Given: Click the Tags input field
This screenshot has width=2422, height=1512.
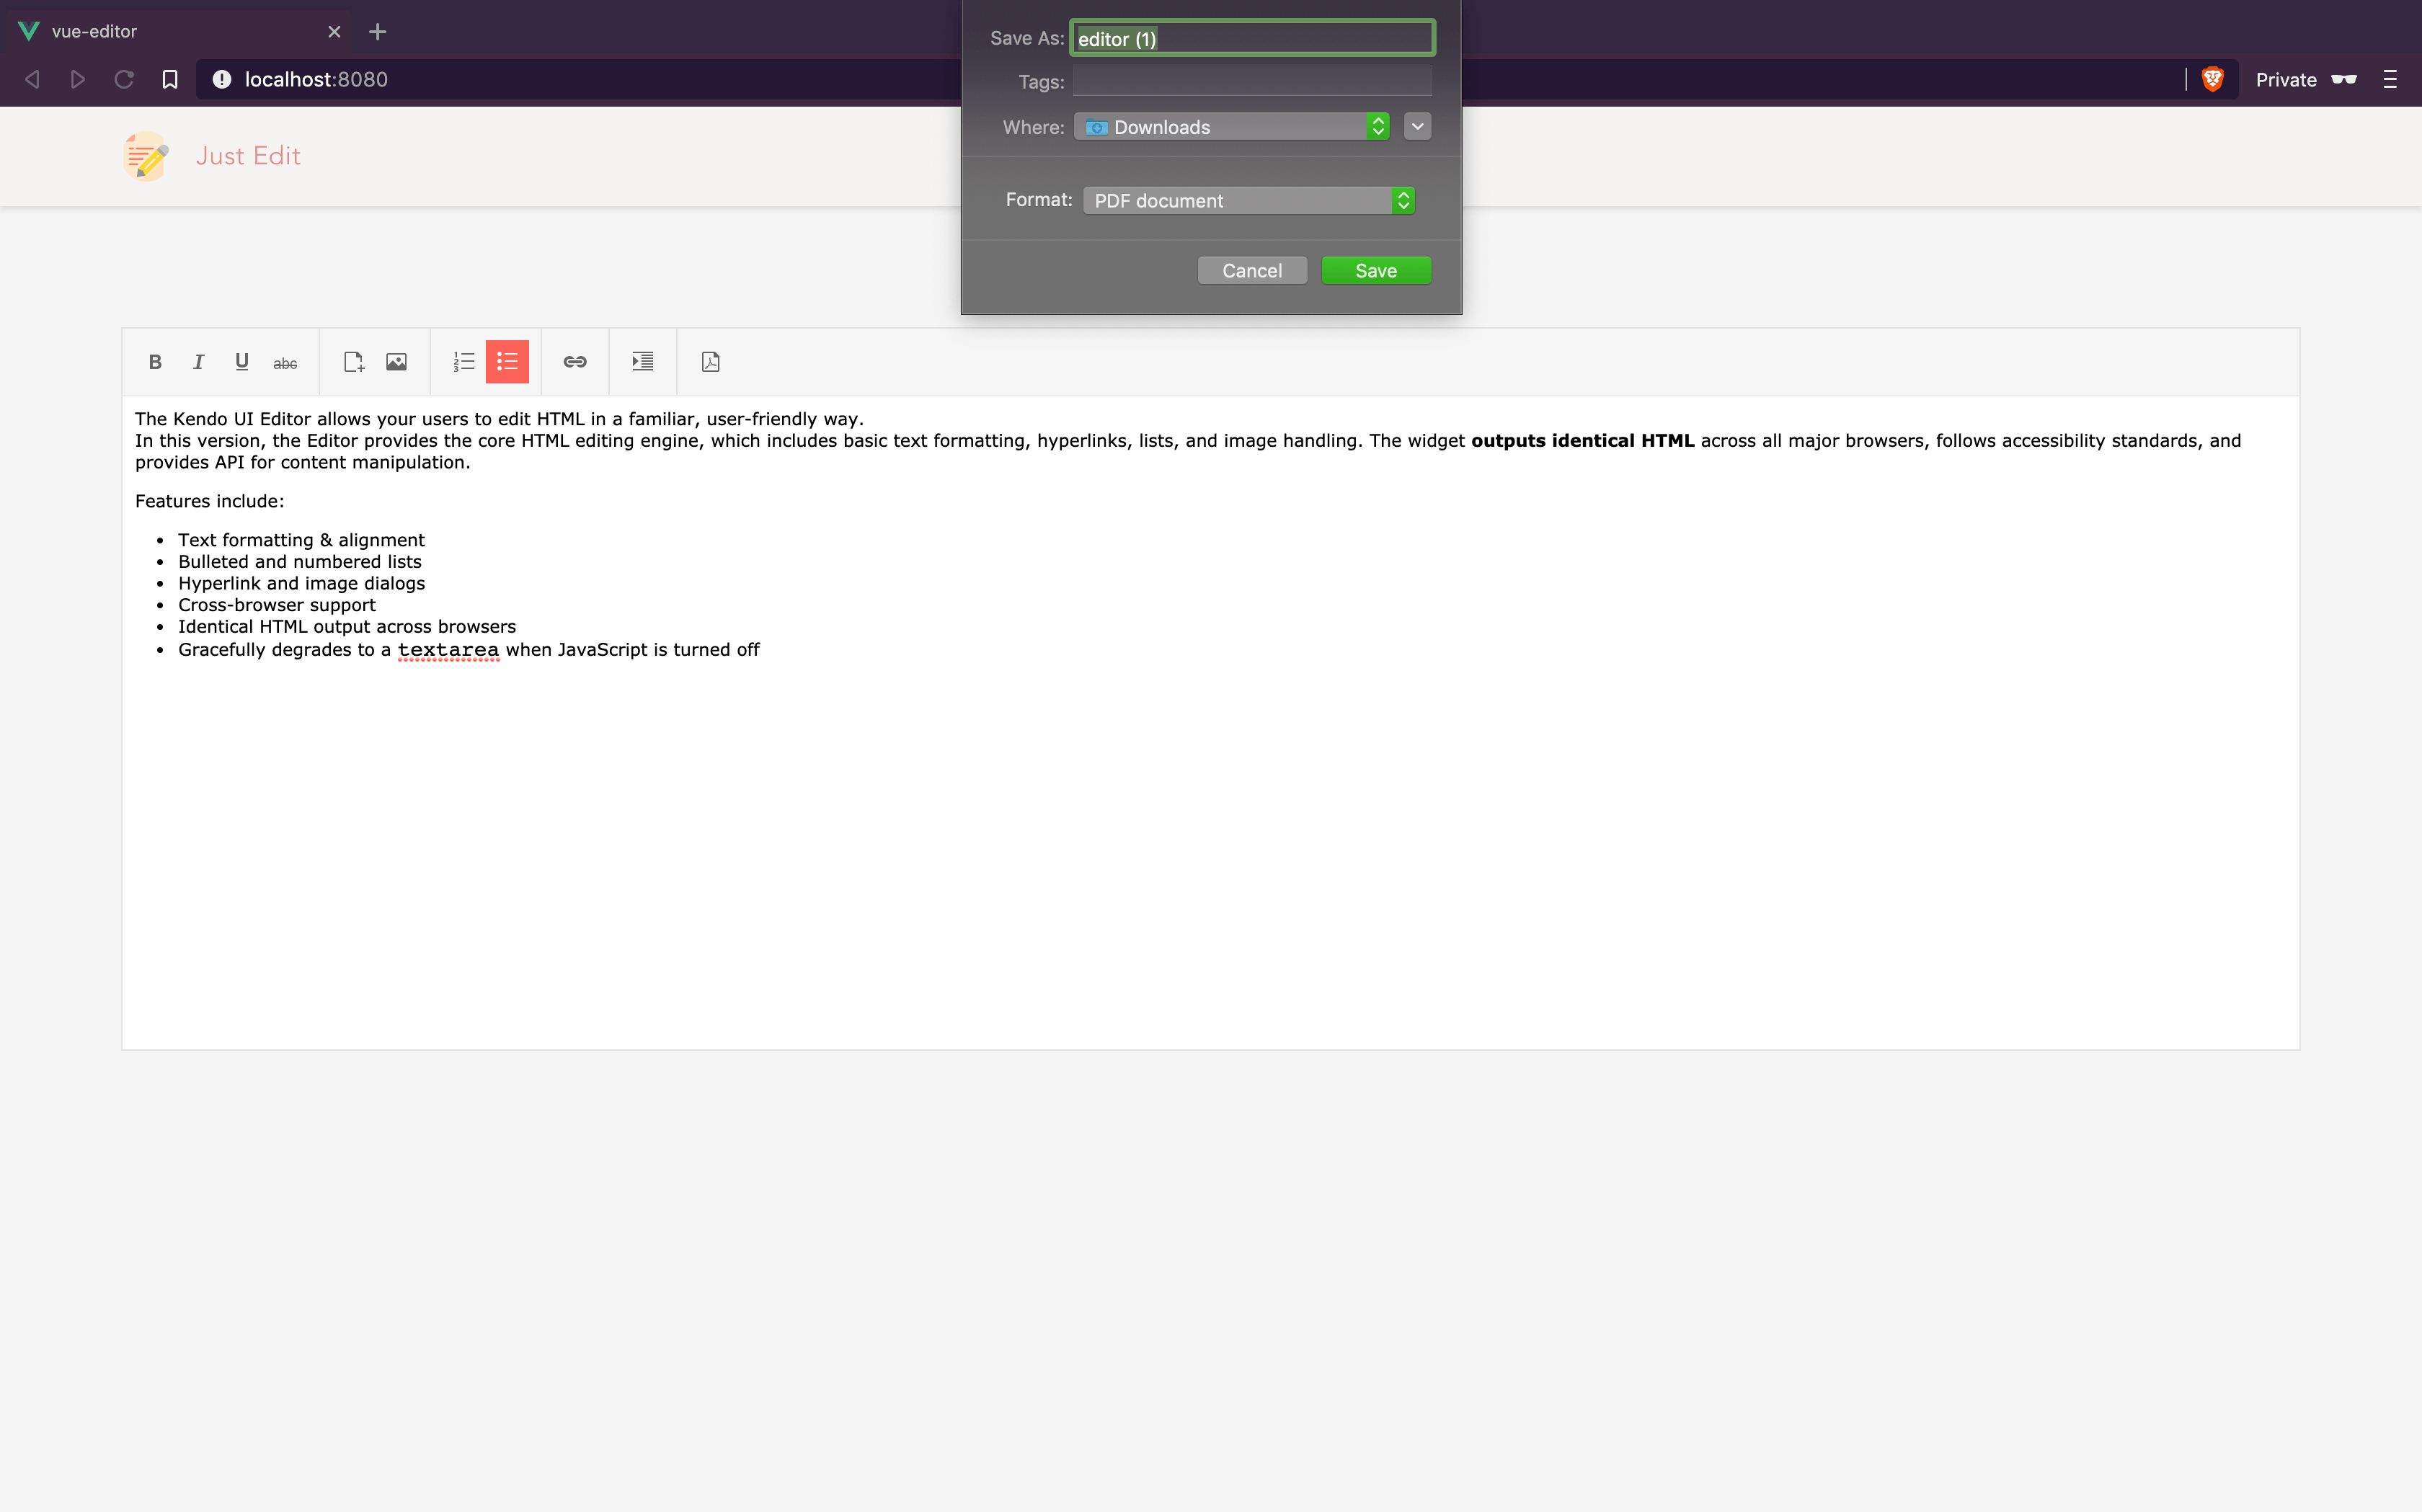Looking at the screenshot, I should [x=1252, y=81].
